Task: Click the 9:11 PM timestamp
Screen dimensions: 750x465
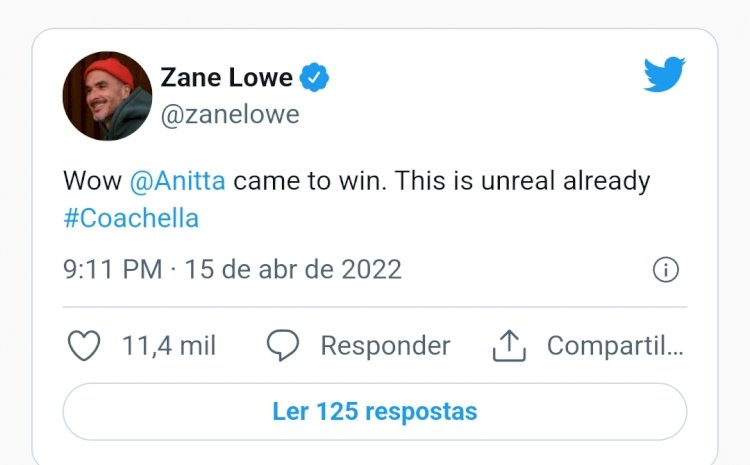Action: [113, 269]
